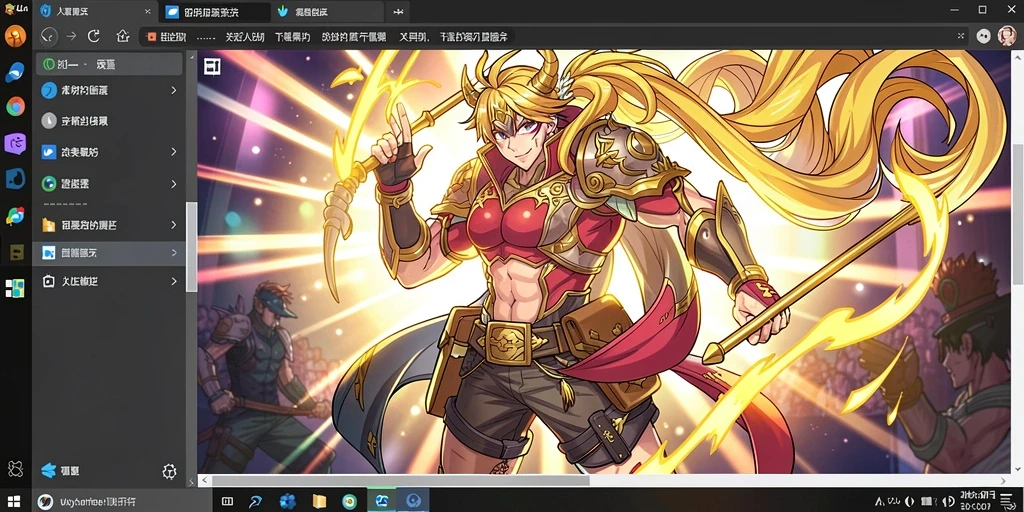1024x512 pixels.
Task: Expand the last sidebar item with camera icon
Action: click(x=174, y=281)
